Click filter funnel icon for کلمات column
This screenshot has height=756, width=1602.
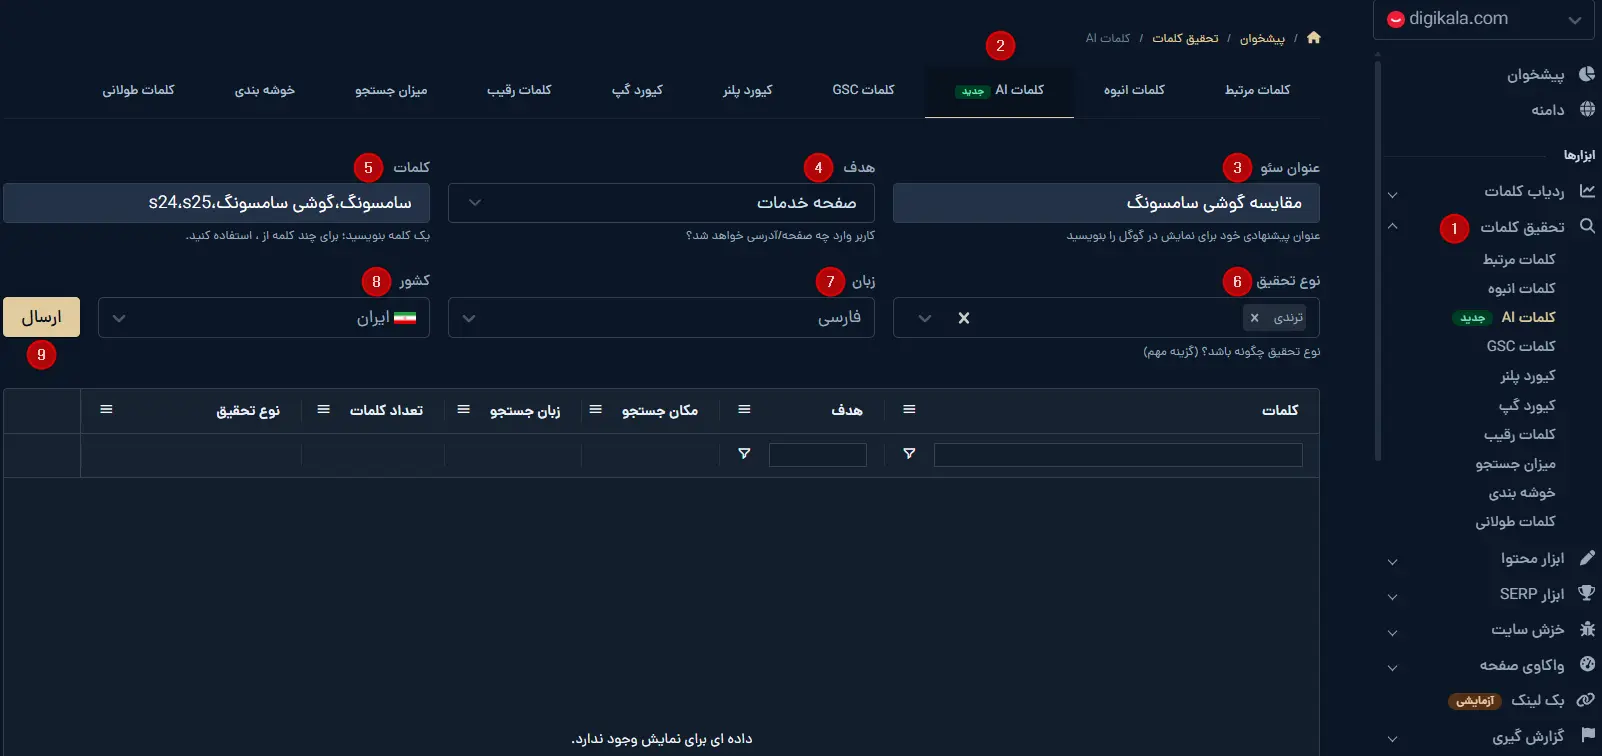[x=908, y=454]
